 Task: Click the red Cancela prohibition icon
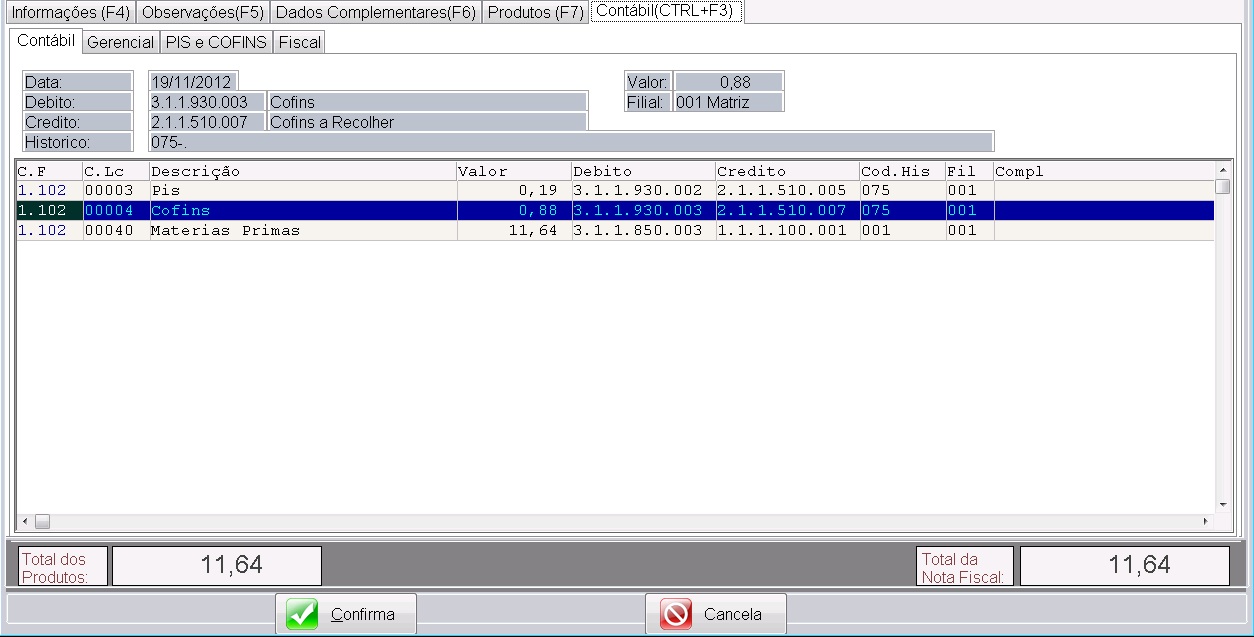click(x=676, y=614)
